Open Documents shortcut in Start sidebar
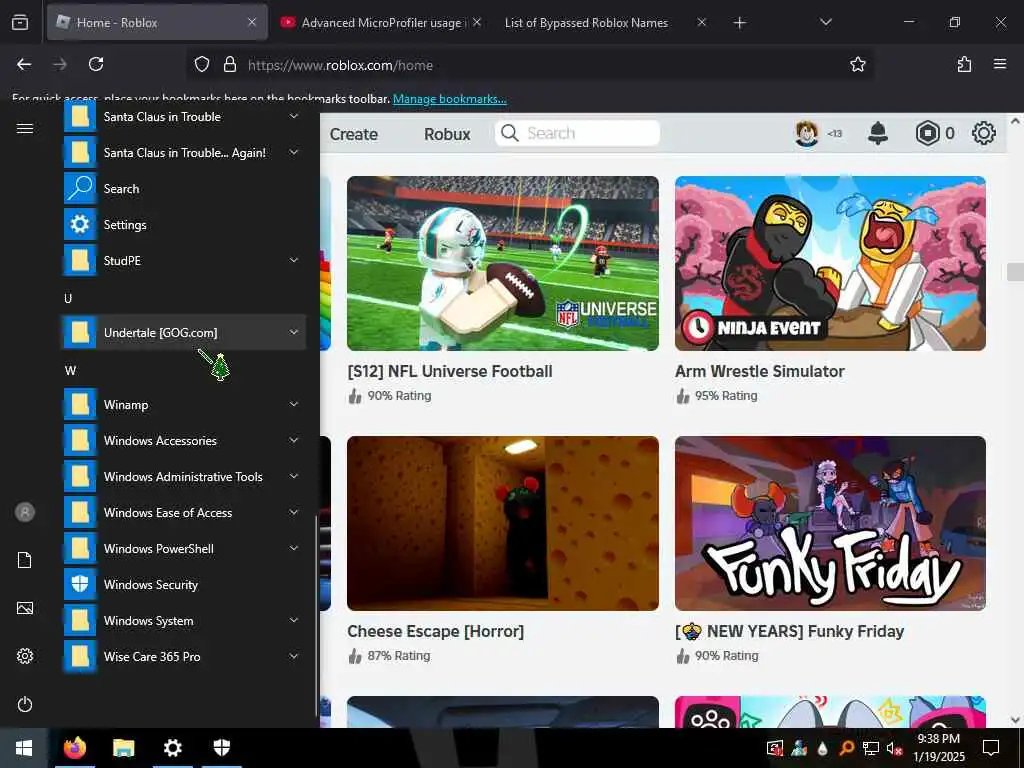This screenshot has height=768, width=1024. (25, 560)
